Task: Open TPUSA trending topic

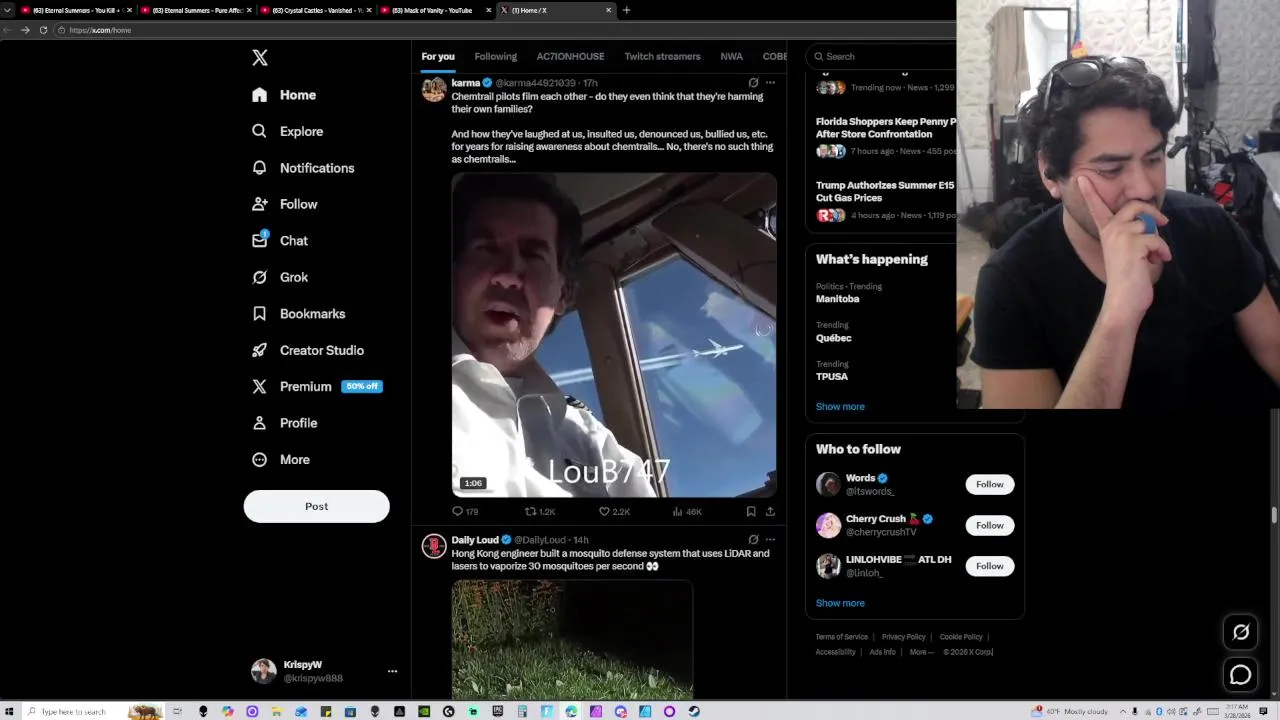Action: click(x=831, y=377)
